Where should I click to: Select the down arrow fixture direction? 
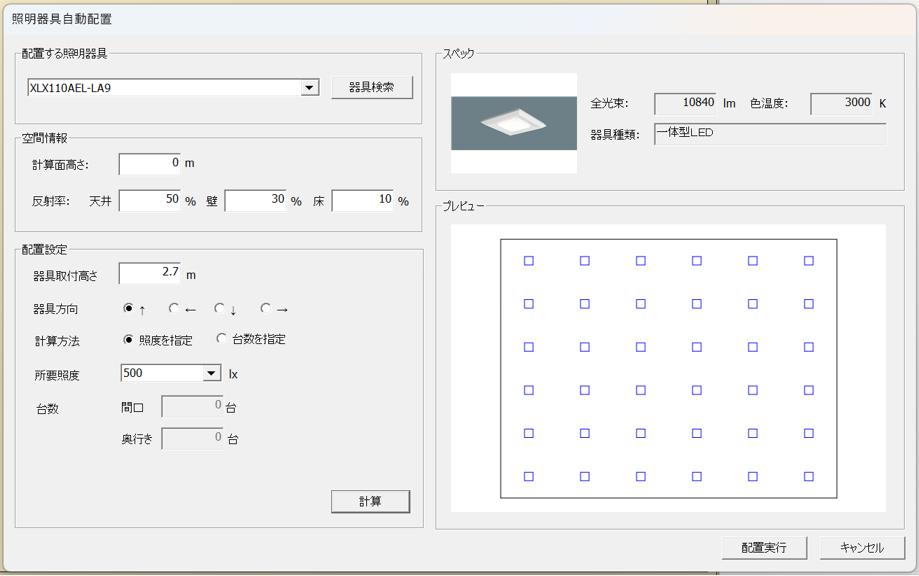tap(220, 309)
